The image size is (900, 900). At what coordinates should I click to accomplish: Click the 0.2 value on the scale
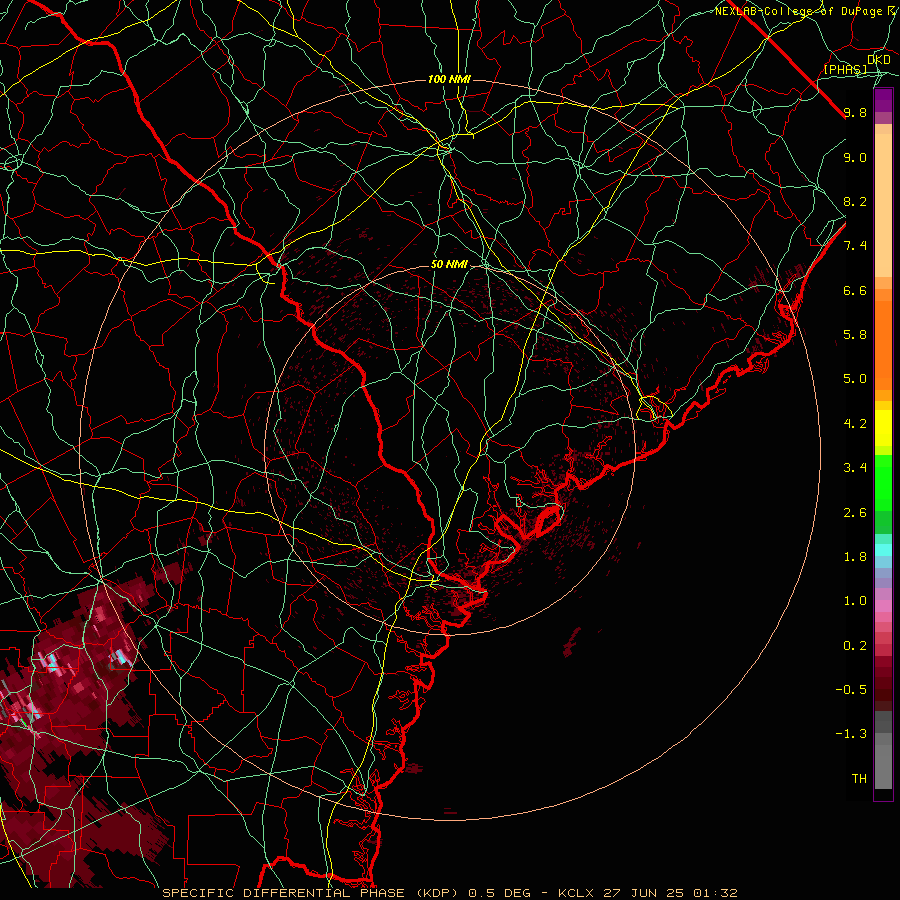(855, 646)
